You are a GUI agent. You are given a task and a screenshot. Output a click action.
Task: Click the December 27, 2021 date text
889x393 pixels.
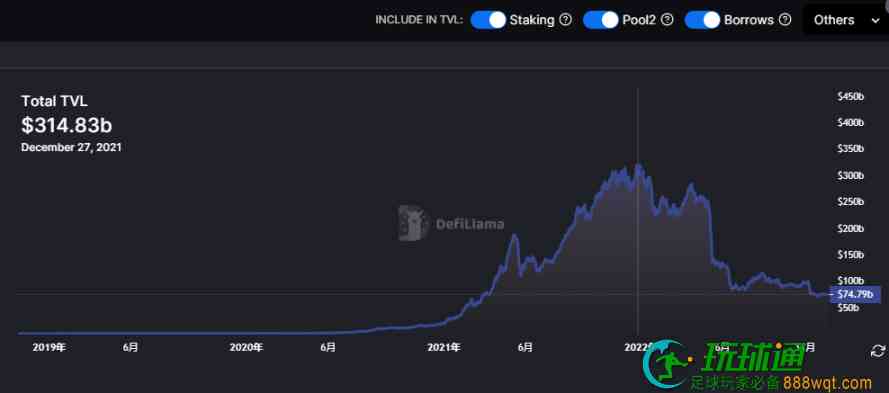pyautogui.click(x=71, y=147)
